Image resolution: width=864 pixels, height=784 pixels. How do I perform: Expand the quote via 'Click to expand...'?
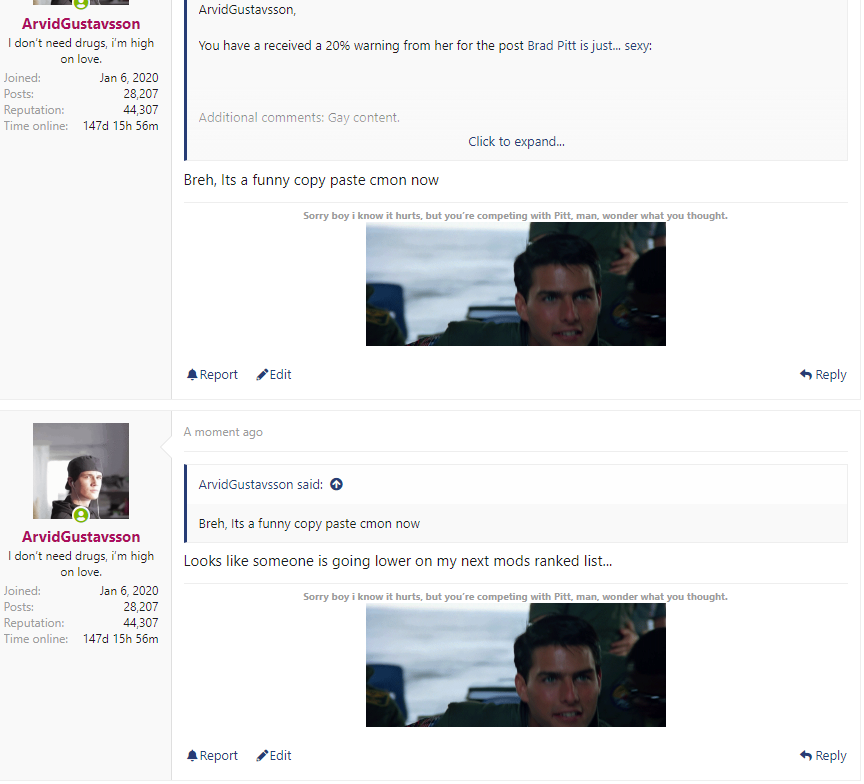point(516,142)
